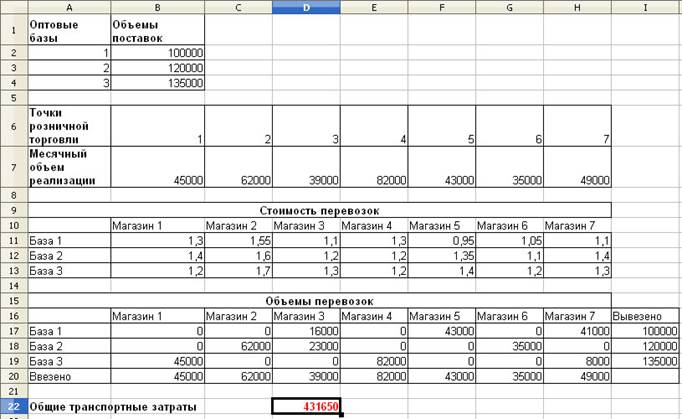Click the 'Вывезено' column header cell
This screenshot has height=419, width=682.
[645, 316]
